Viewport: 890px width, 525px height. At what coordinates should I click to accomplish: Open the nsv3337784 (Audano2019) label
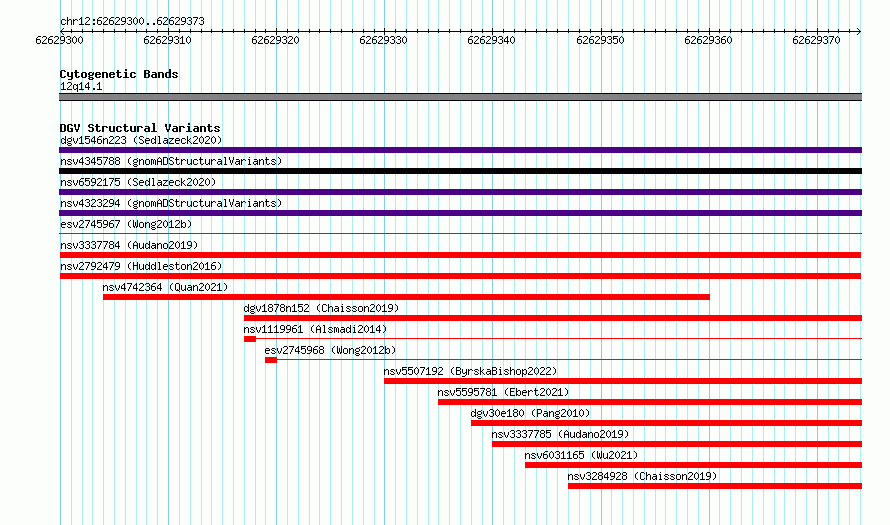(129, 245)
